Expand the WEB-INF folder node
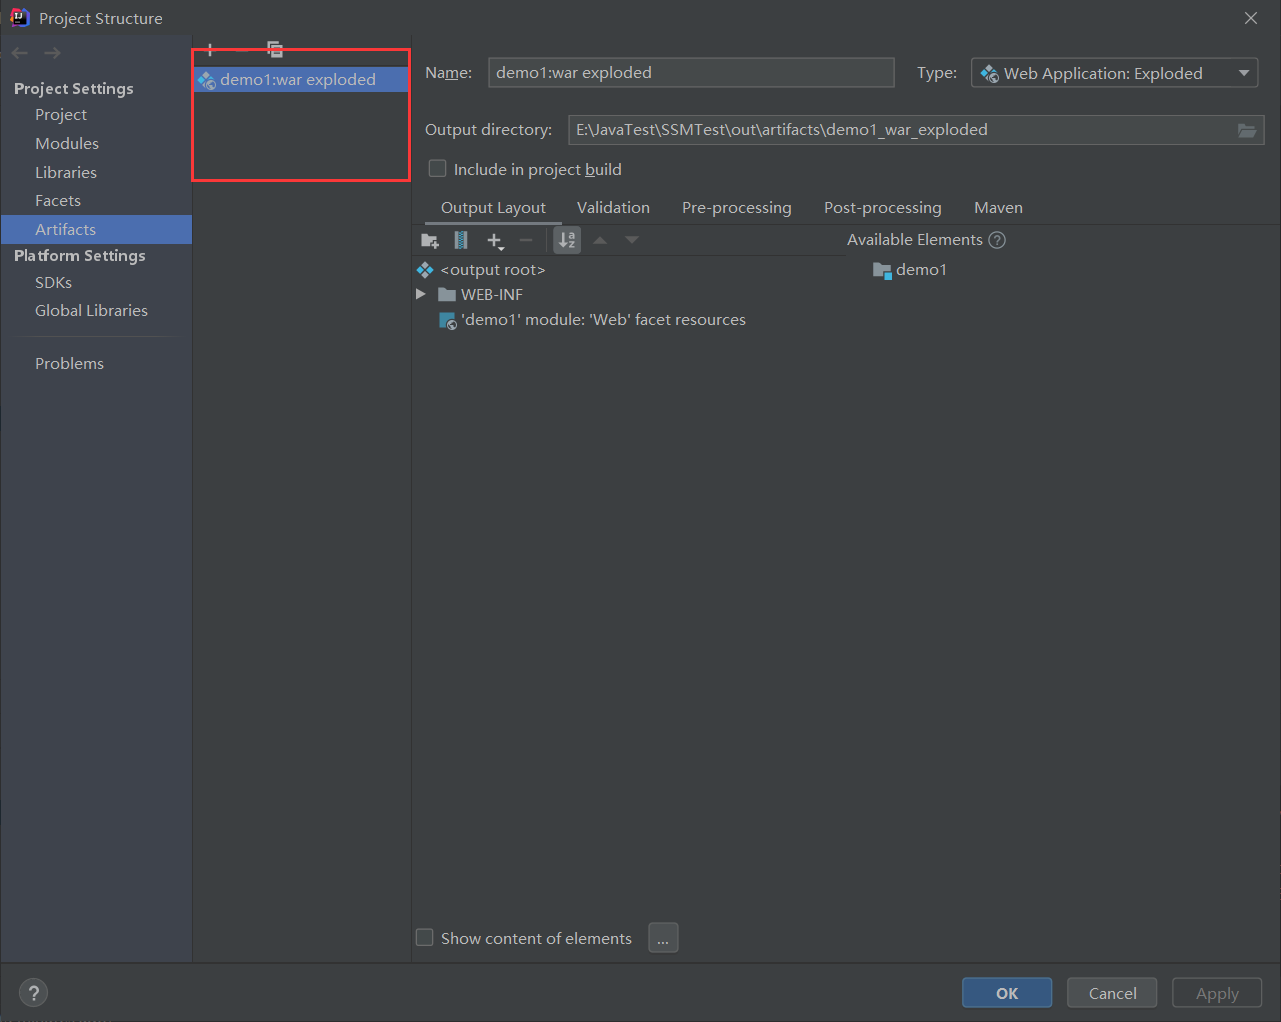1281x1022 pixels. tap(421, 294)
